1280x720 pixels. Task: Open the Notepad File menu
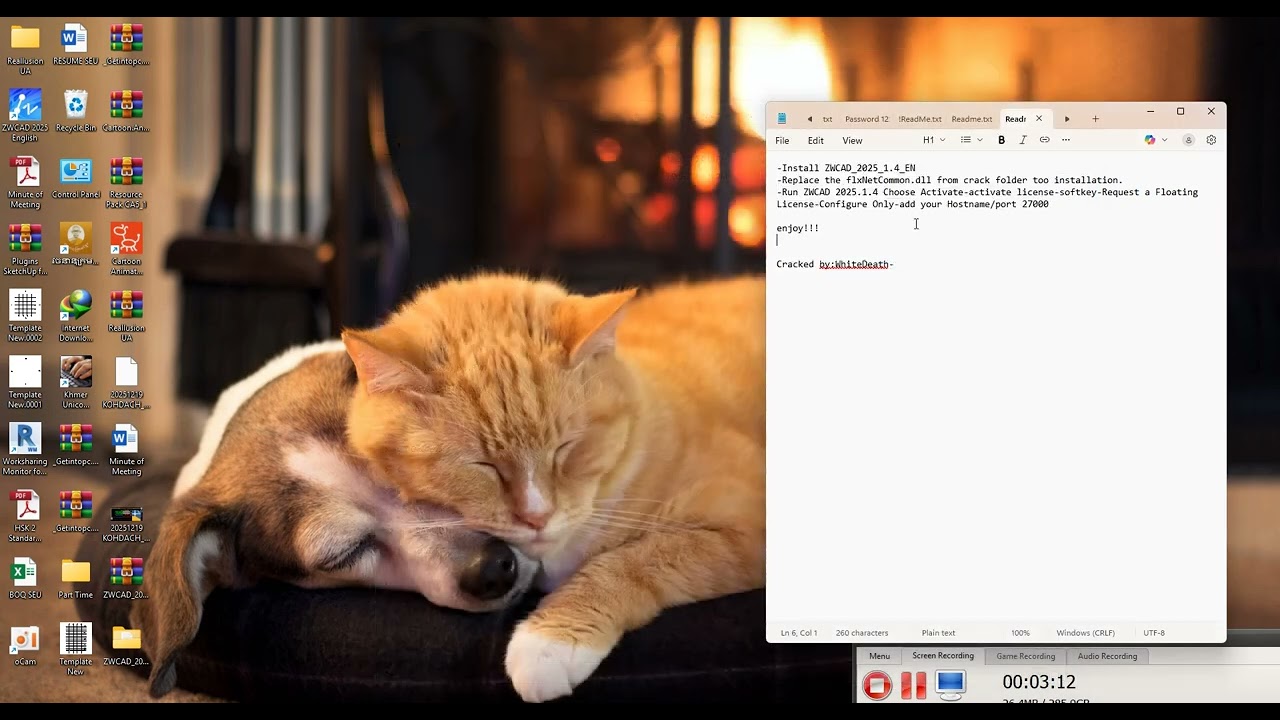point(782,141)
